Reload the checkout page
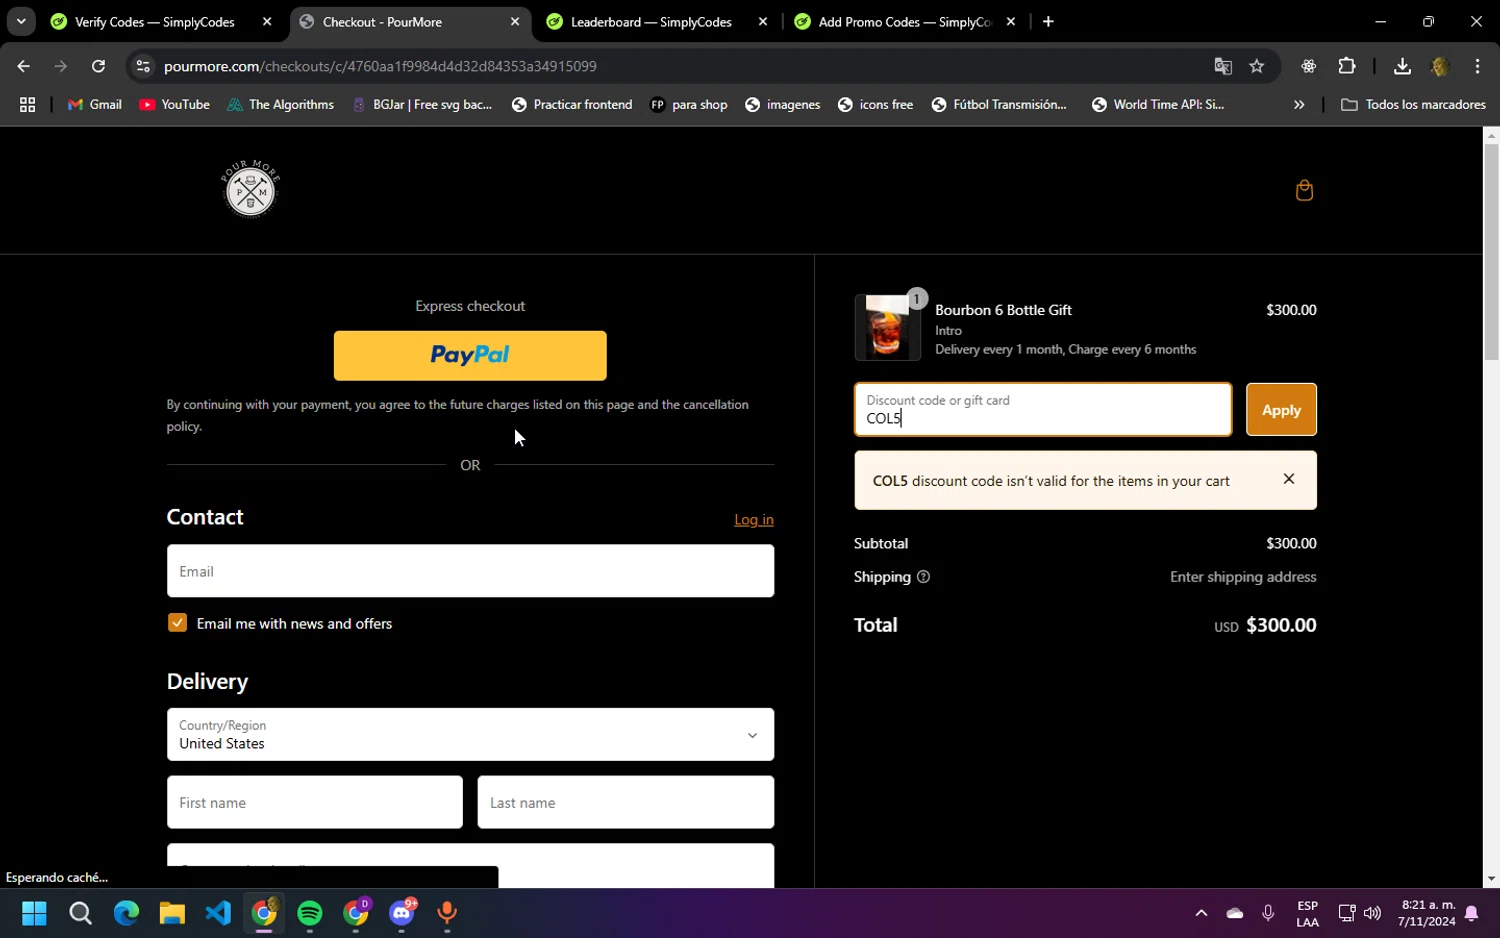The height and width of the screenshot is (938, 1500). click(98, 66)
